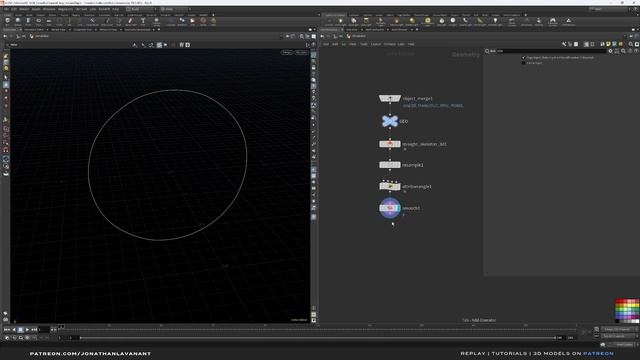
Task: Open the Main radial menu dropdown
Action: pyautogui.click(x=176, y=9)
